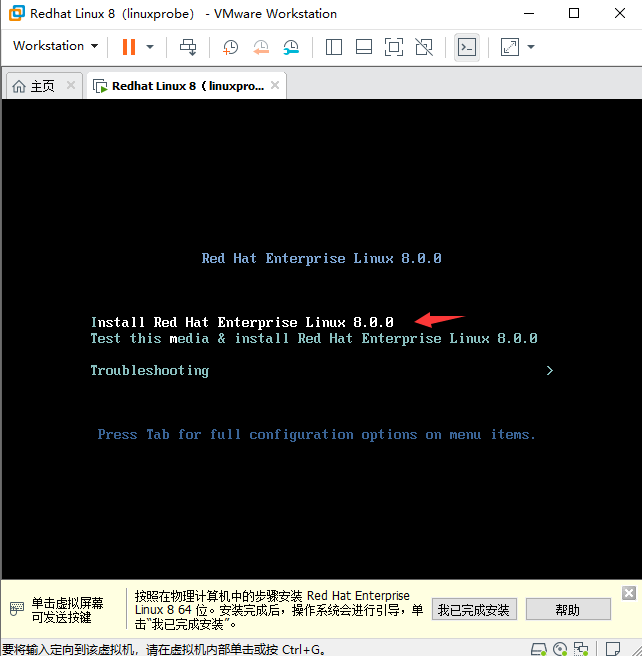Click the 我已完成安装 button
Viewport: 642px width, 656px height.
click(x=474, y=610)
